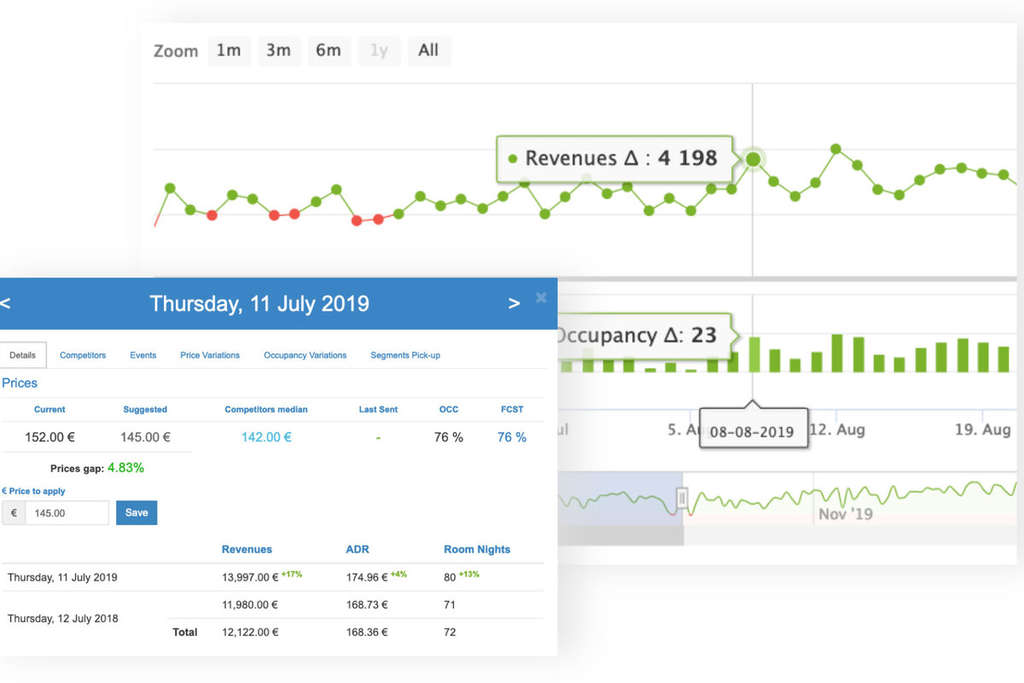Select the highlighted Revenues data point
The height and width of the screenshot is (683, 1024).
tap(752, 159)
